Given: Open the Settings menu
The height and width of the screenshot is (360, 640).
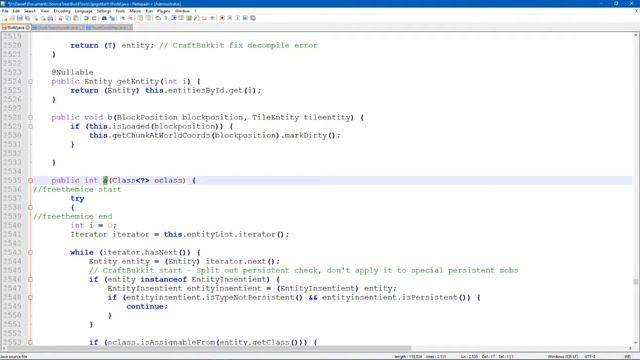Looking at the screenshot, I should (104, 11).
